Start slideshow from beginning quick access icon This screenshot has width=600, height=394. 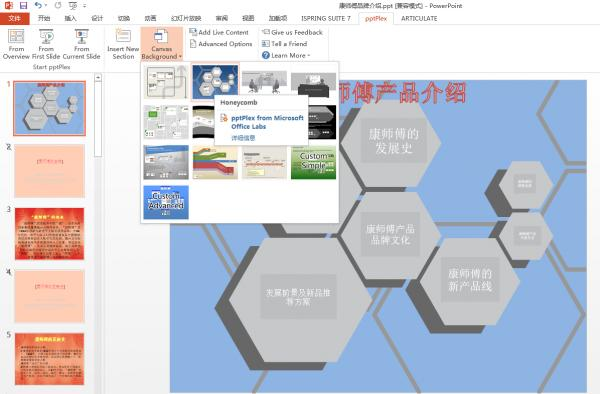click(73, 5)
